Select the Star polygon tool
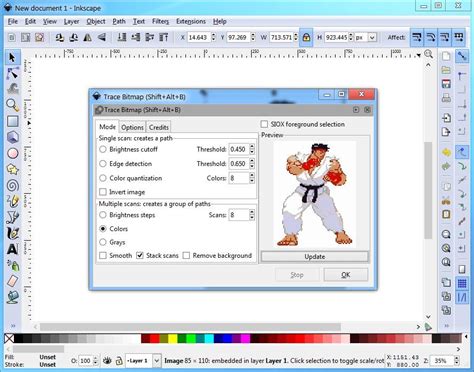Image resolution: width=474 pixels, height=372 pixels. click(12, 169)
